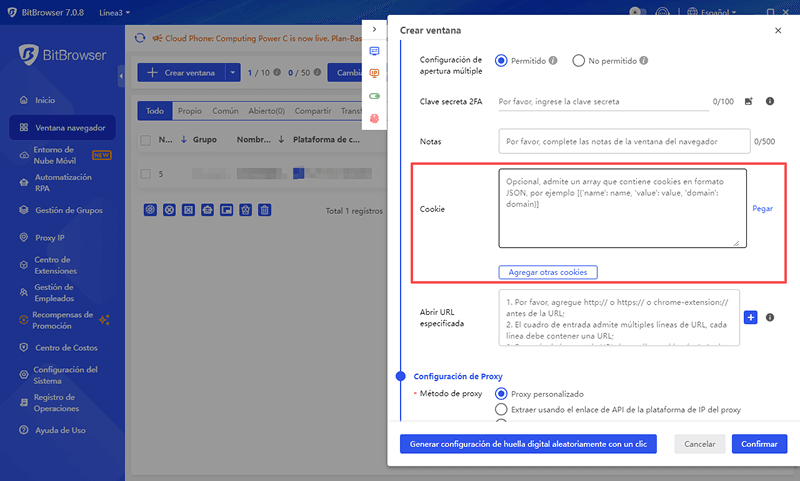Click the robot batch action icon
Screen dimensions: 800x481
pyautogui.click(x=207, y=210)
